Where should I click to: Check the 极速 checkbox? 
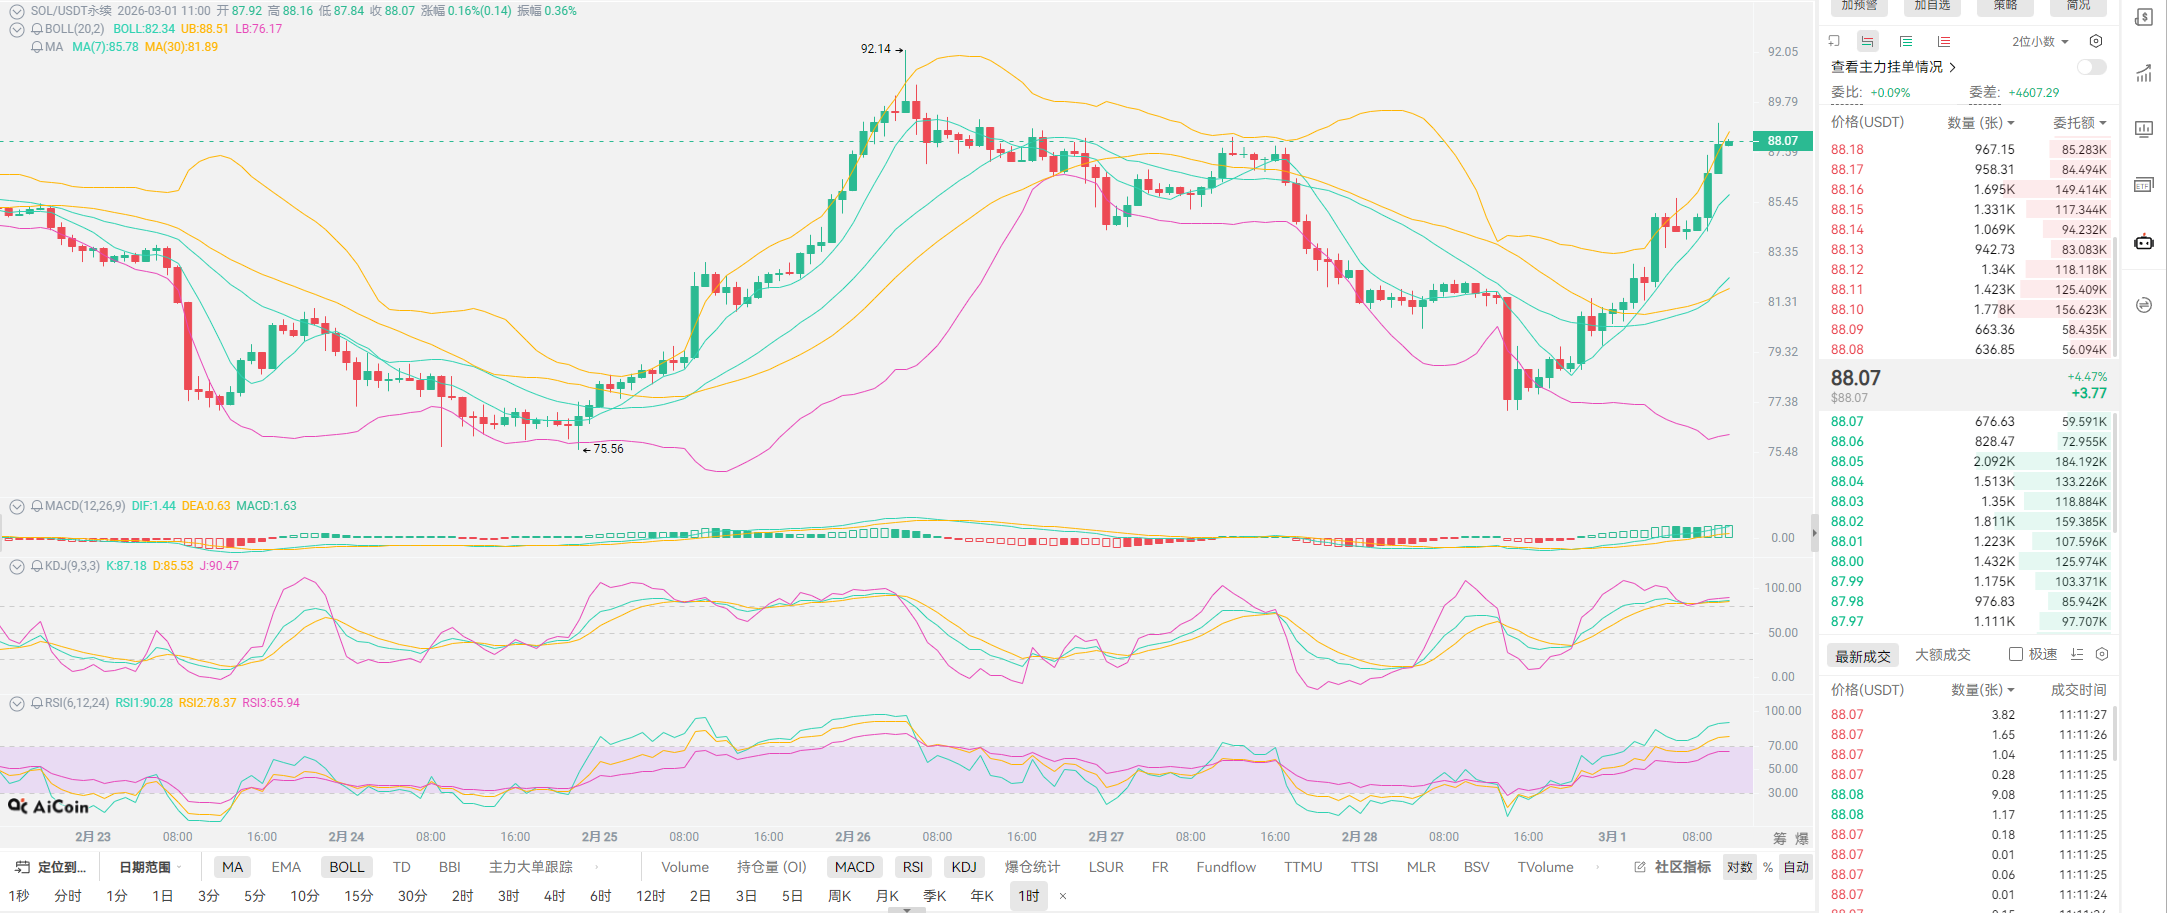2016,654
